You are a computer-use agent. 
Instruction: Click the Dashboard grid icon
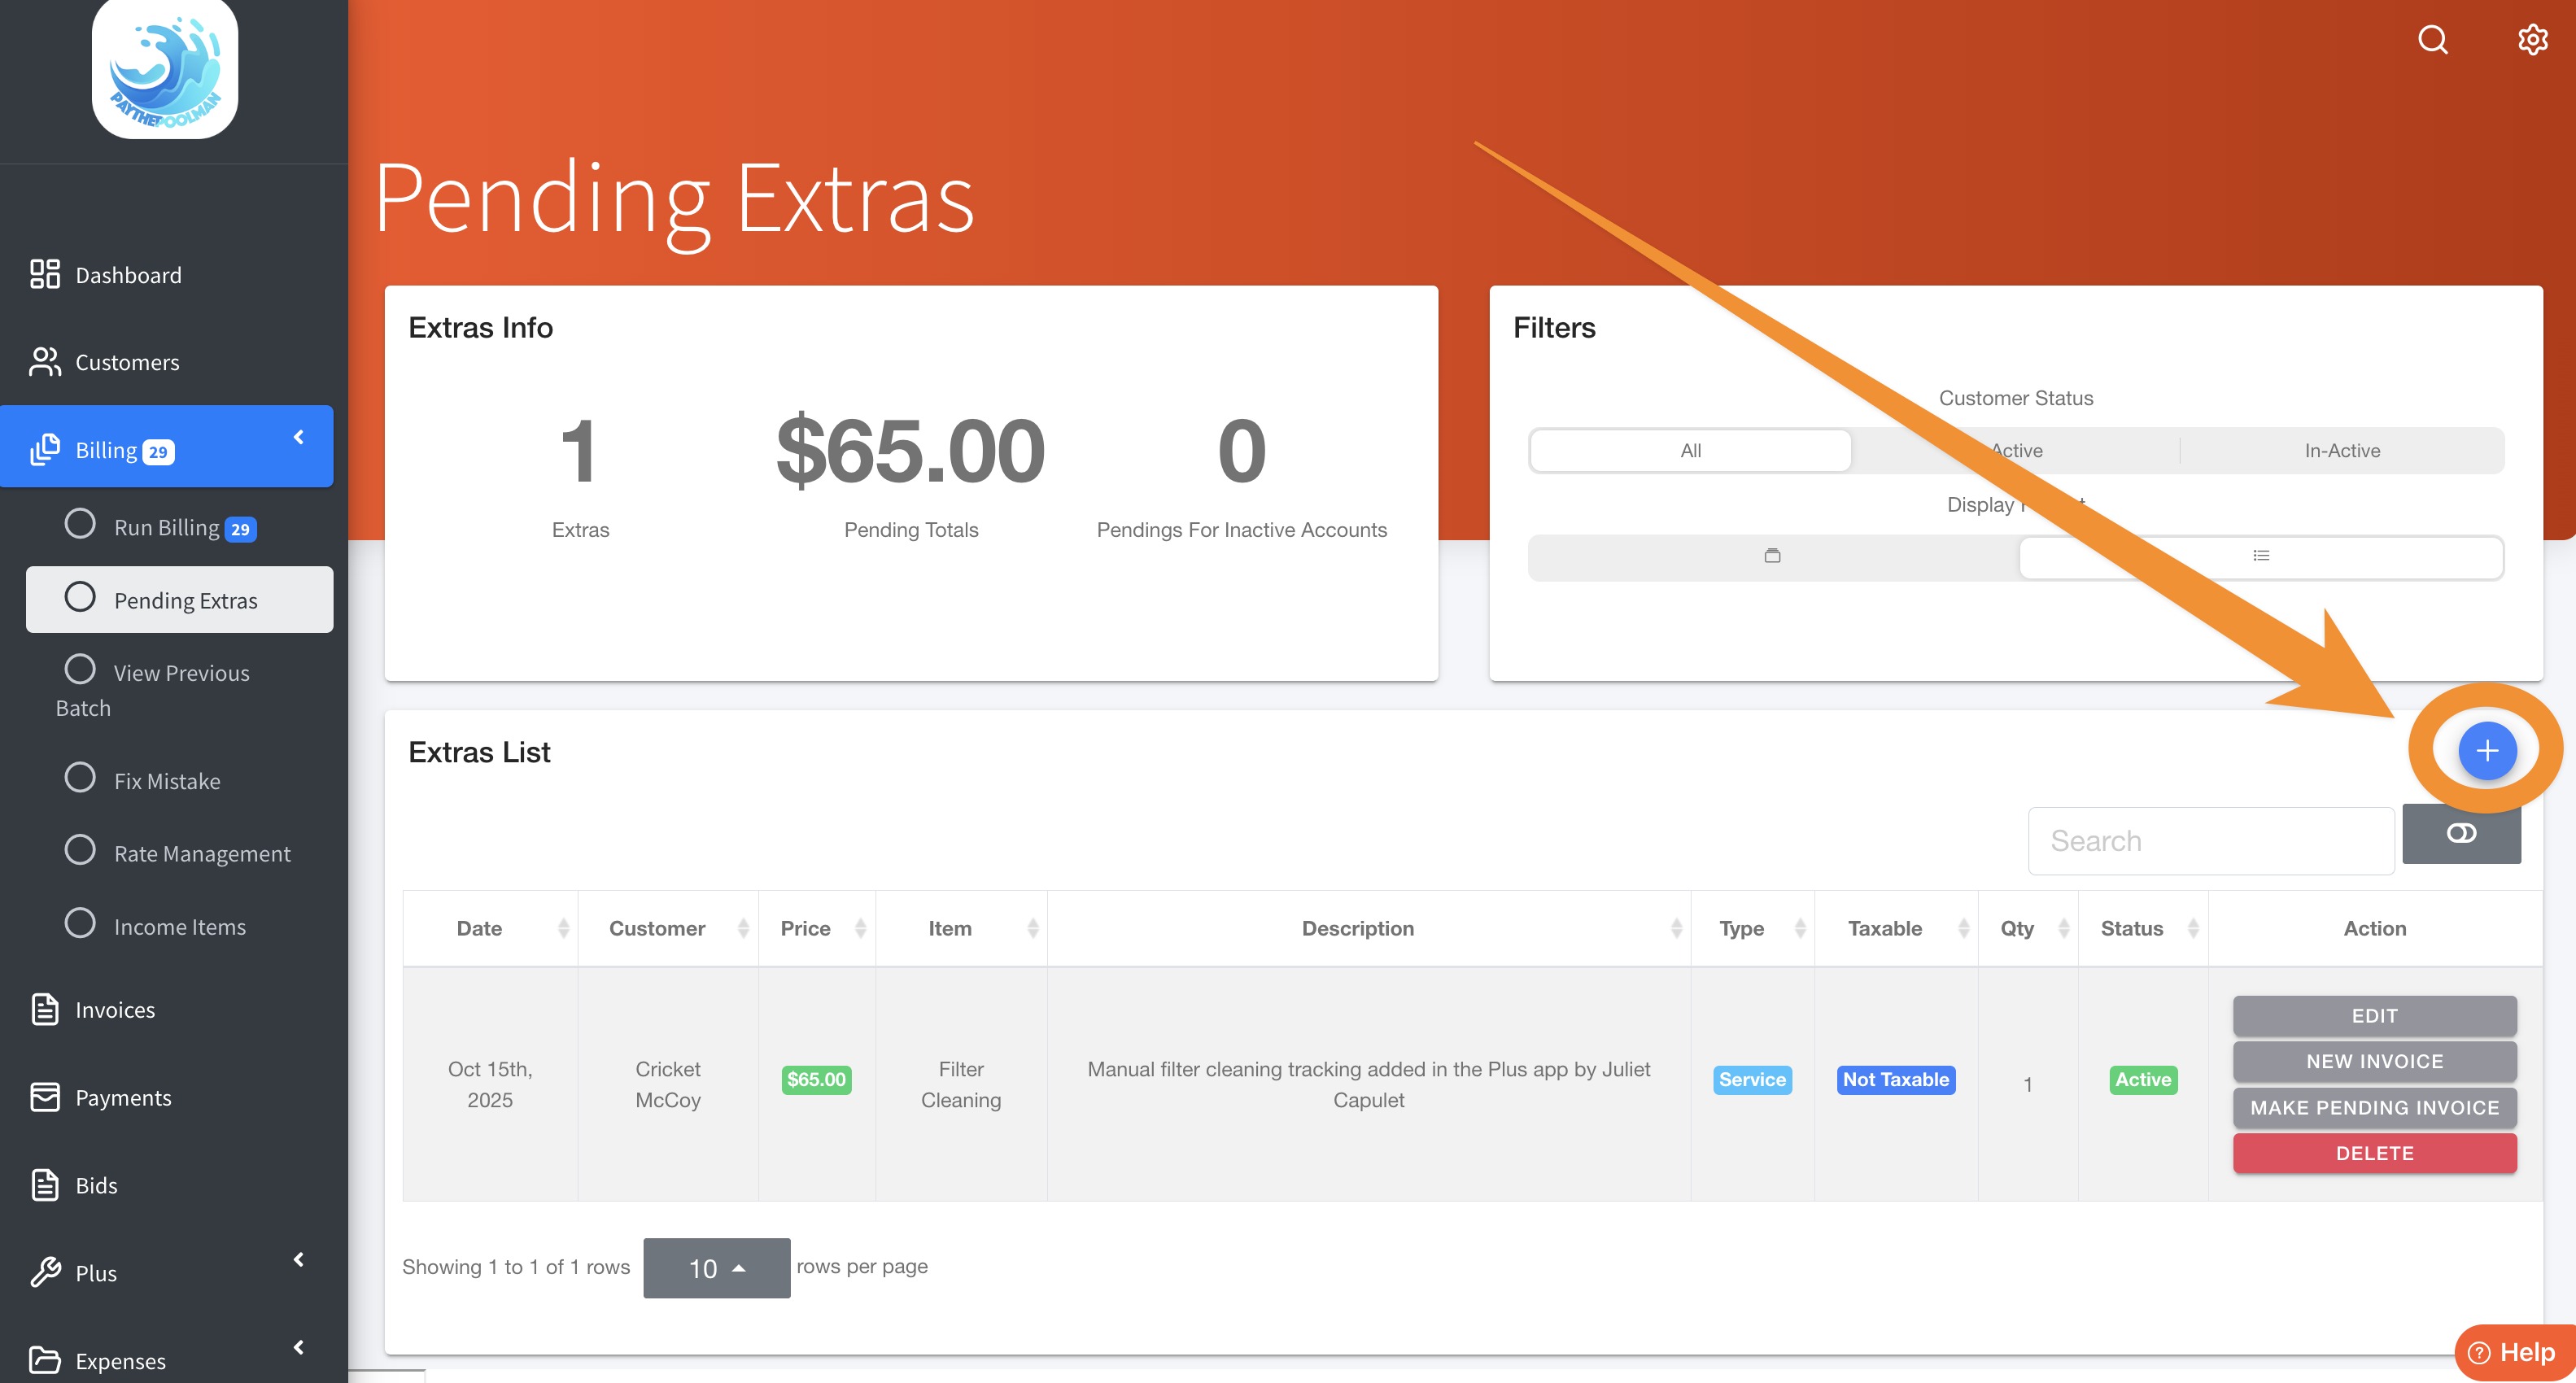[x=44, y=274]
